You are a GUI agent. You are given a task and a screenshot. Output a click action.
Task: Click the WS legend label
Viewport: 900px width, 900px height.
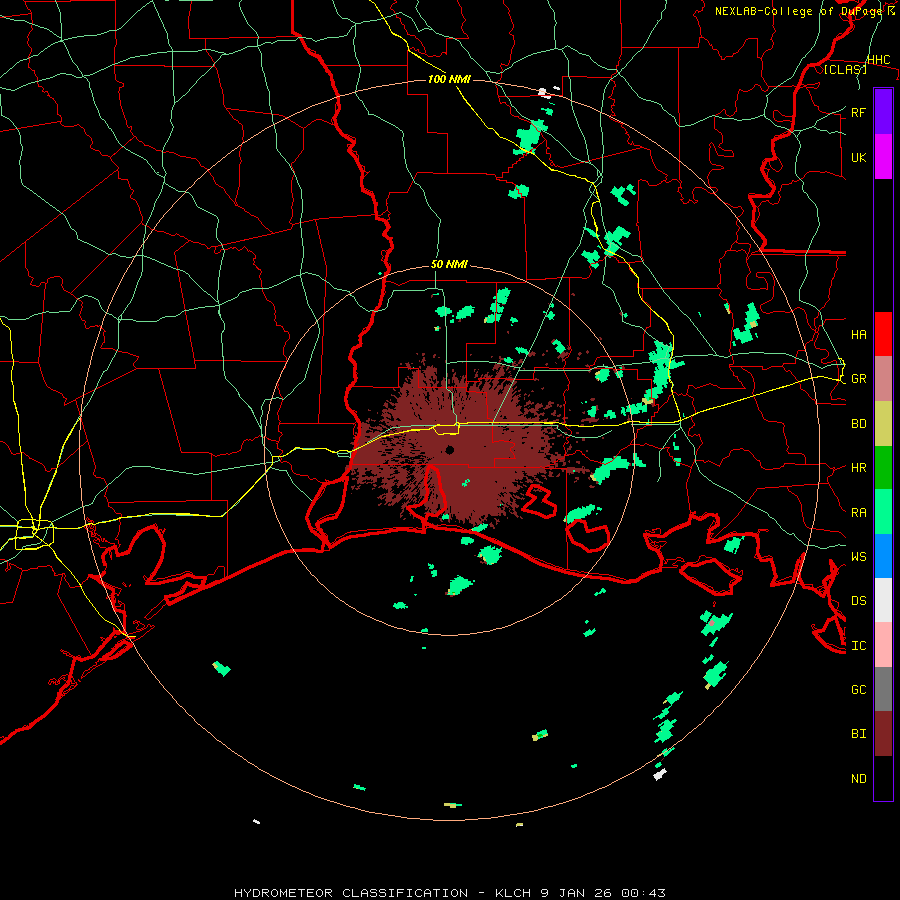[x=858, y=556]
